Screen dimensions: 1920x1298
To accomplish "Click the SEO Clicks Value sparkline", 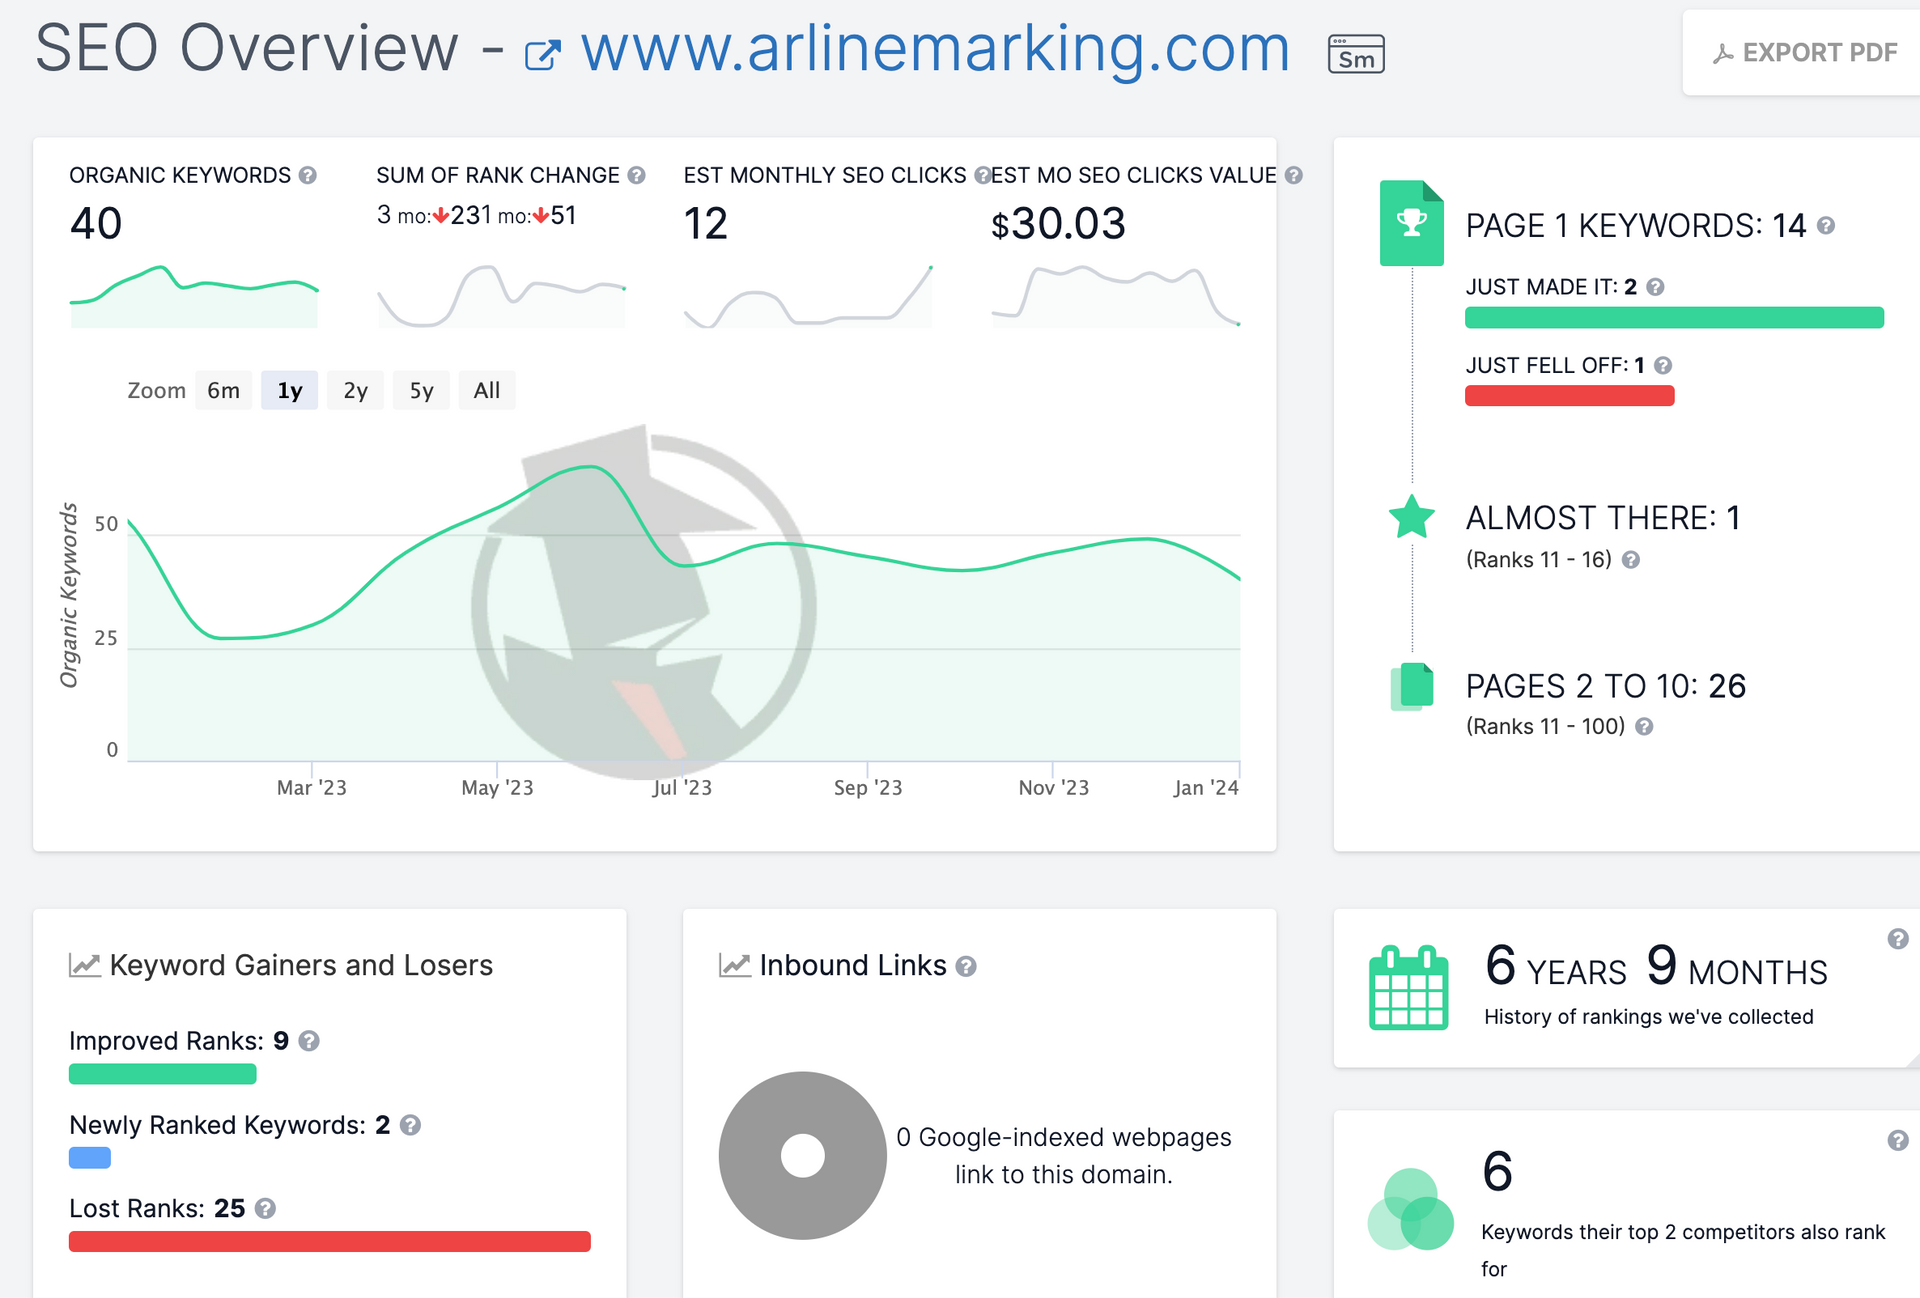I will [1116, 296].
